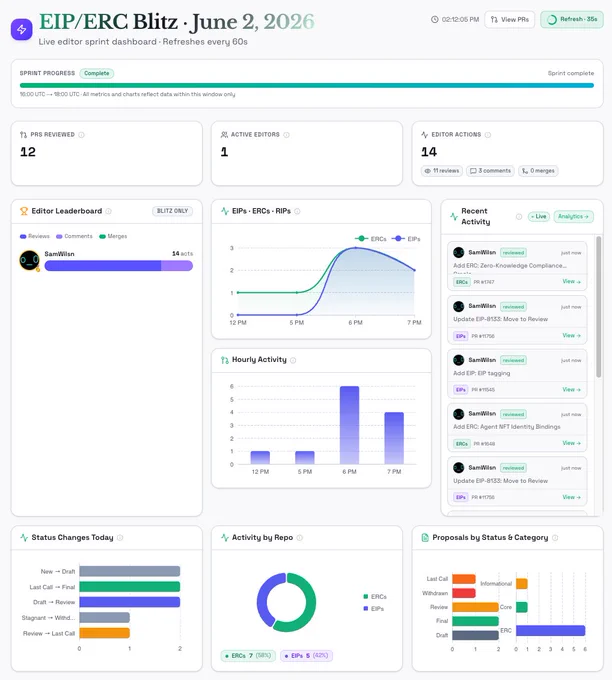Toggle Reviews legend in leaderboard
This screenshot has height=680, width=612.
point(35,236)
